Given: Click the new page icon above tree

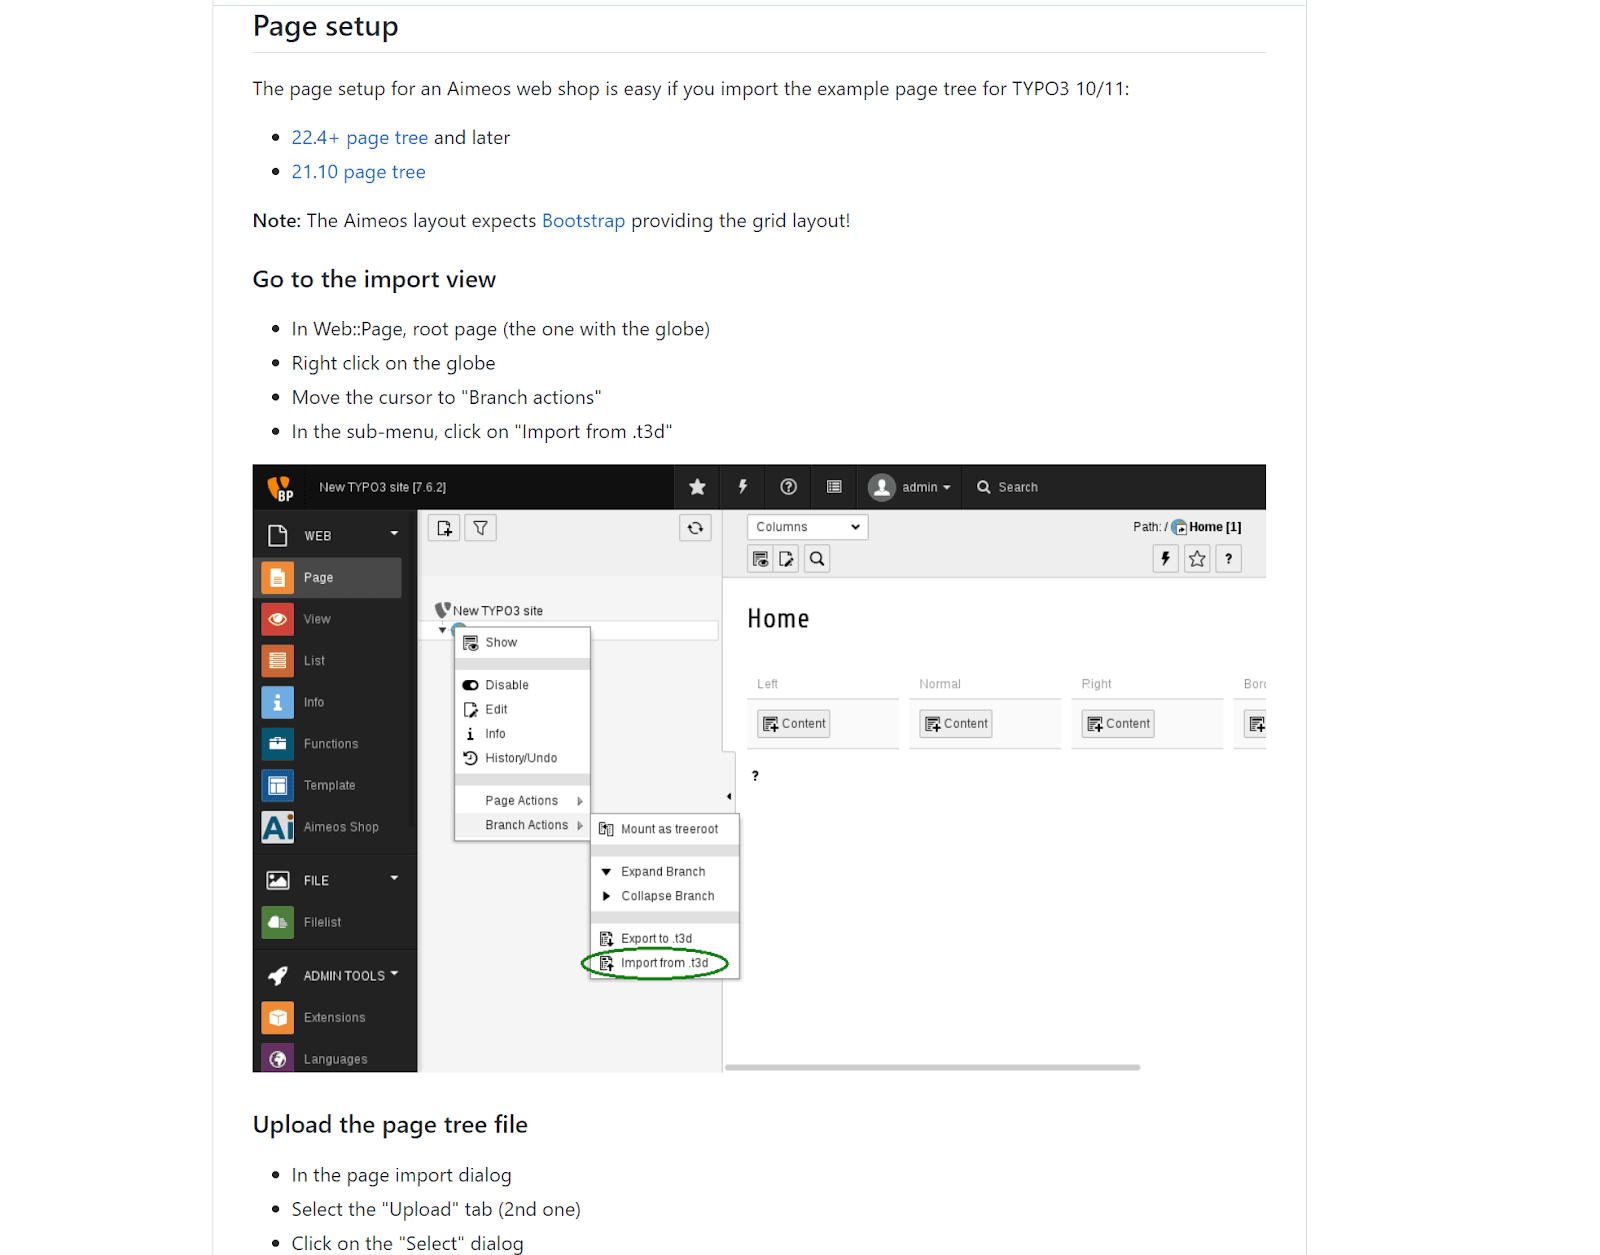Looking at the screenshot, I should point(445,528).
